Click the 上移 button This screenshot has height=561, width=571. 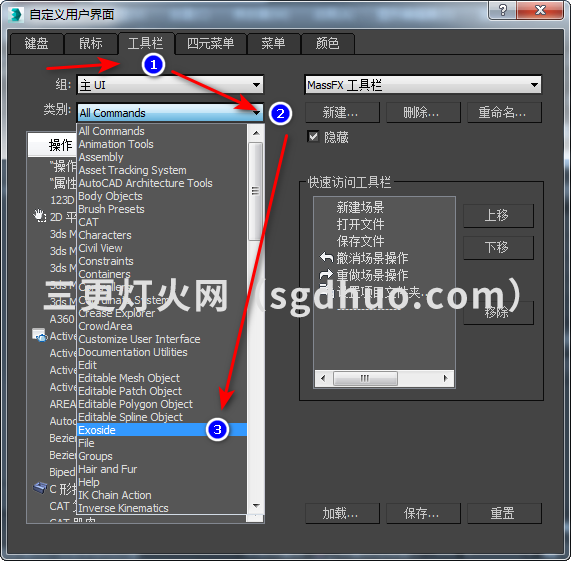point(498,216)
